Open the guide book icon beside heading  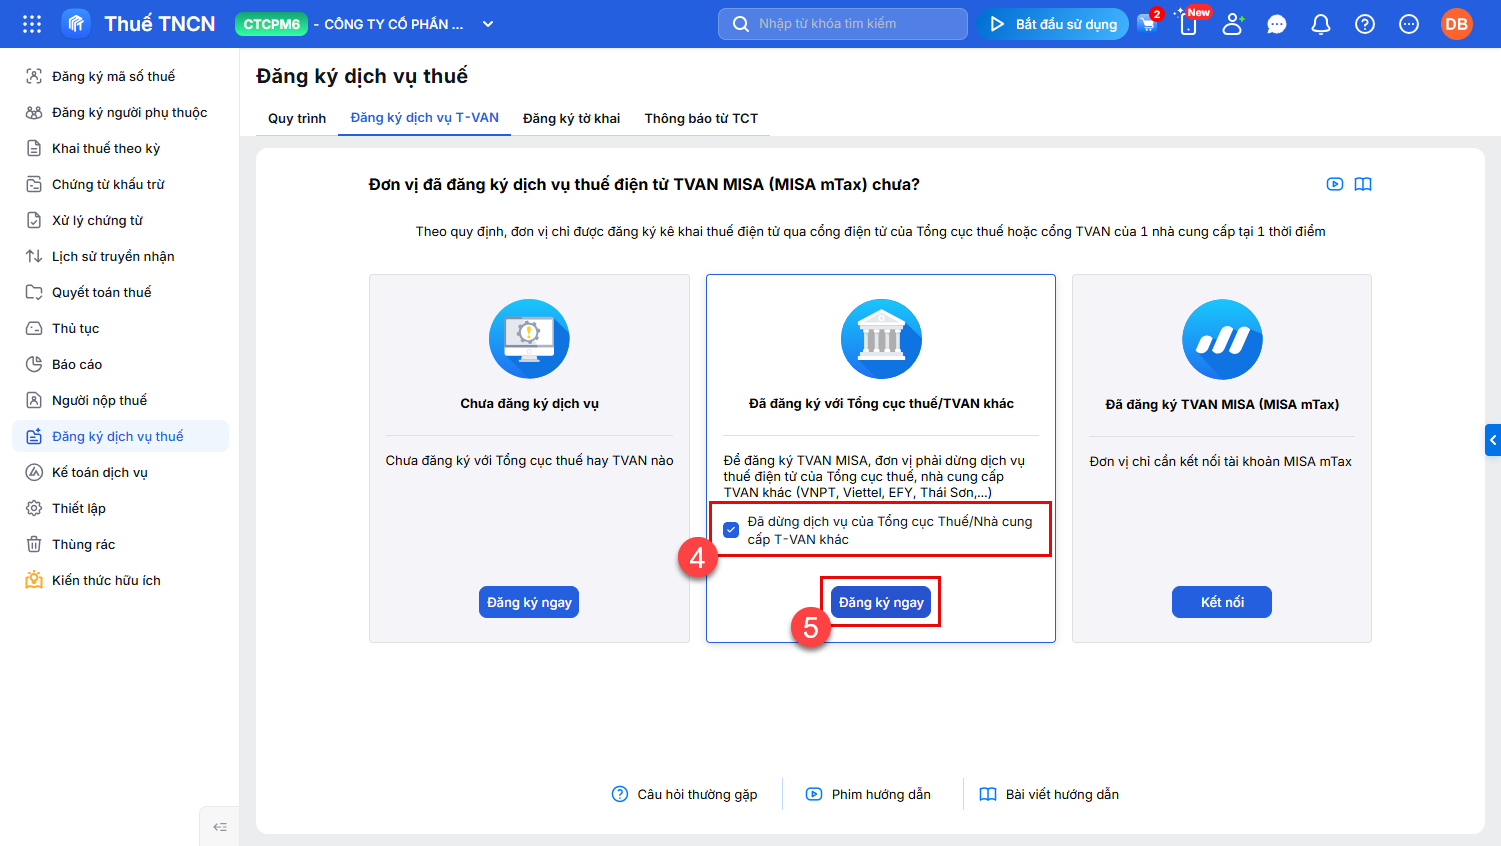coord(1363,184)
